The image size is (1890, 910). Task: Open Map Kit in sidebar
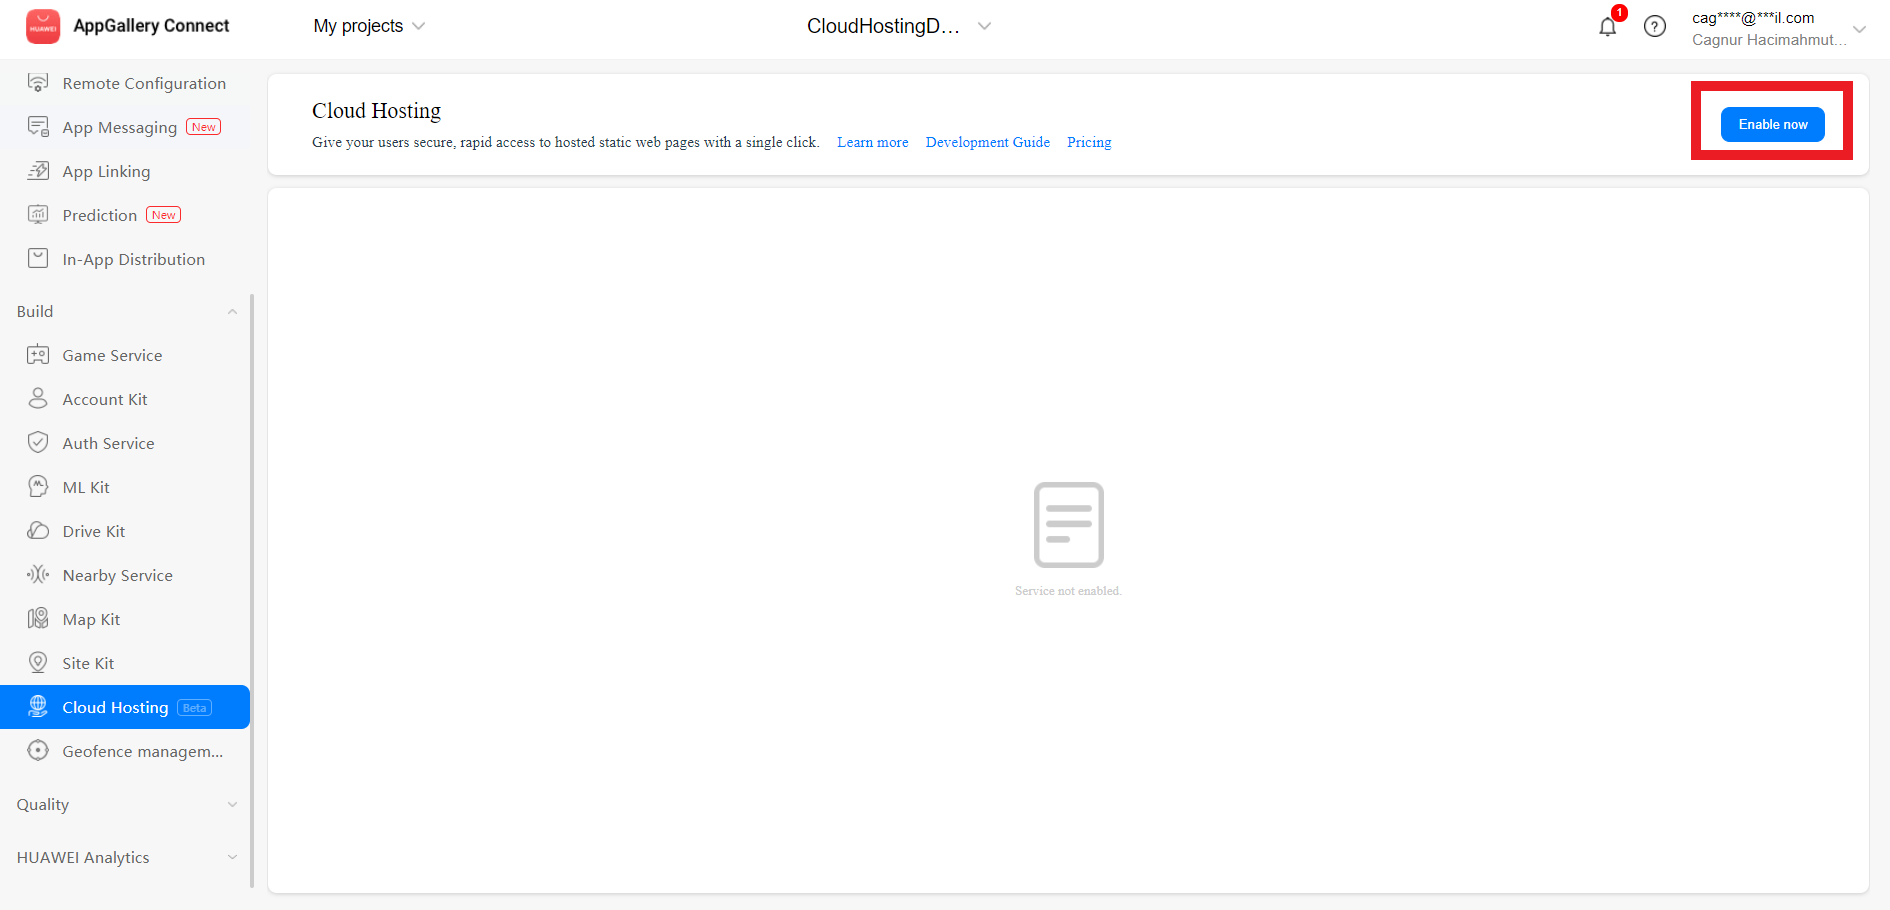[x=125, y=619]
